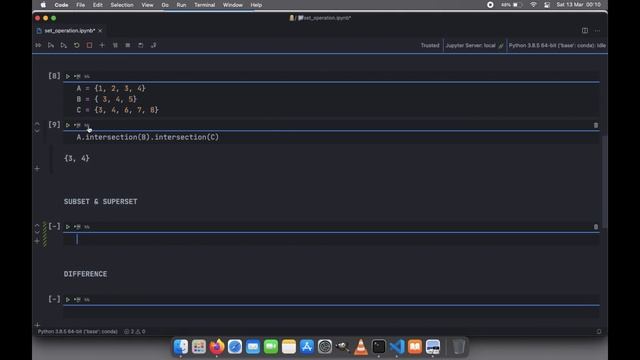The width and height of the screenshot is (640, 360).
Task: Open the Terminal menu
Action: (204, 5)
